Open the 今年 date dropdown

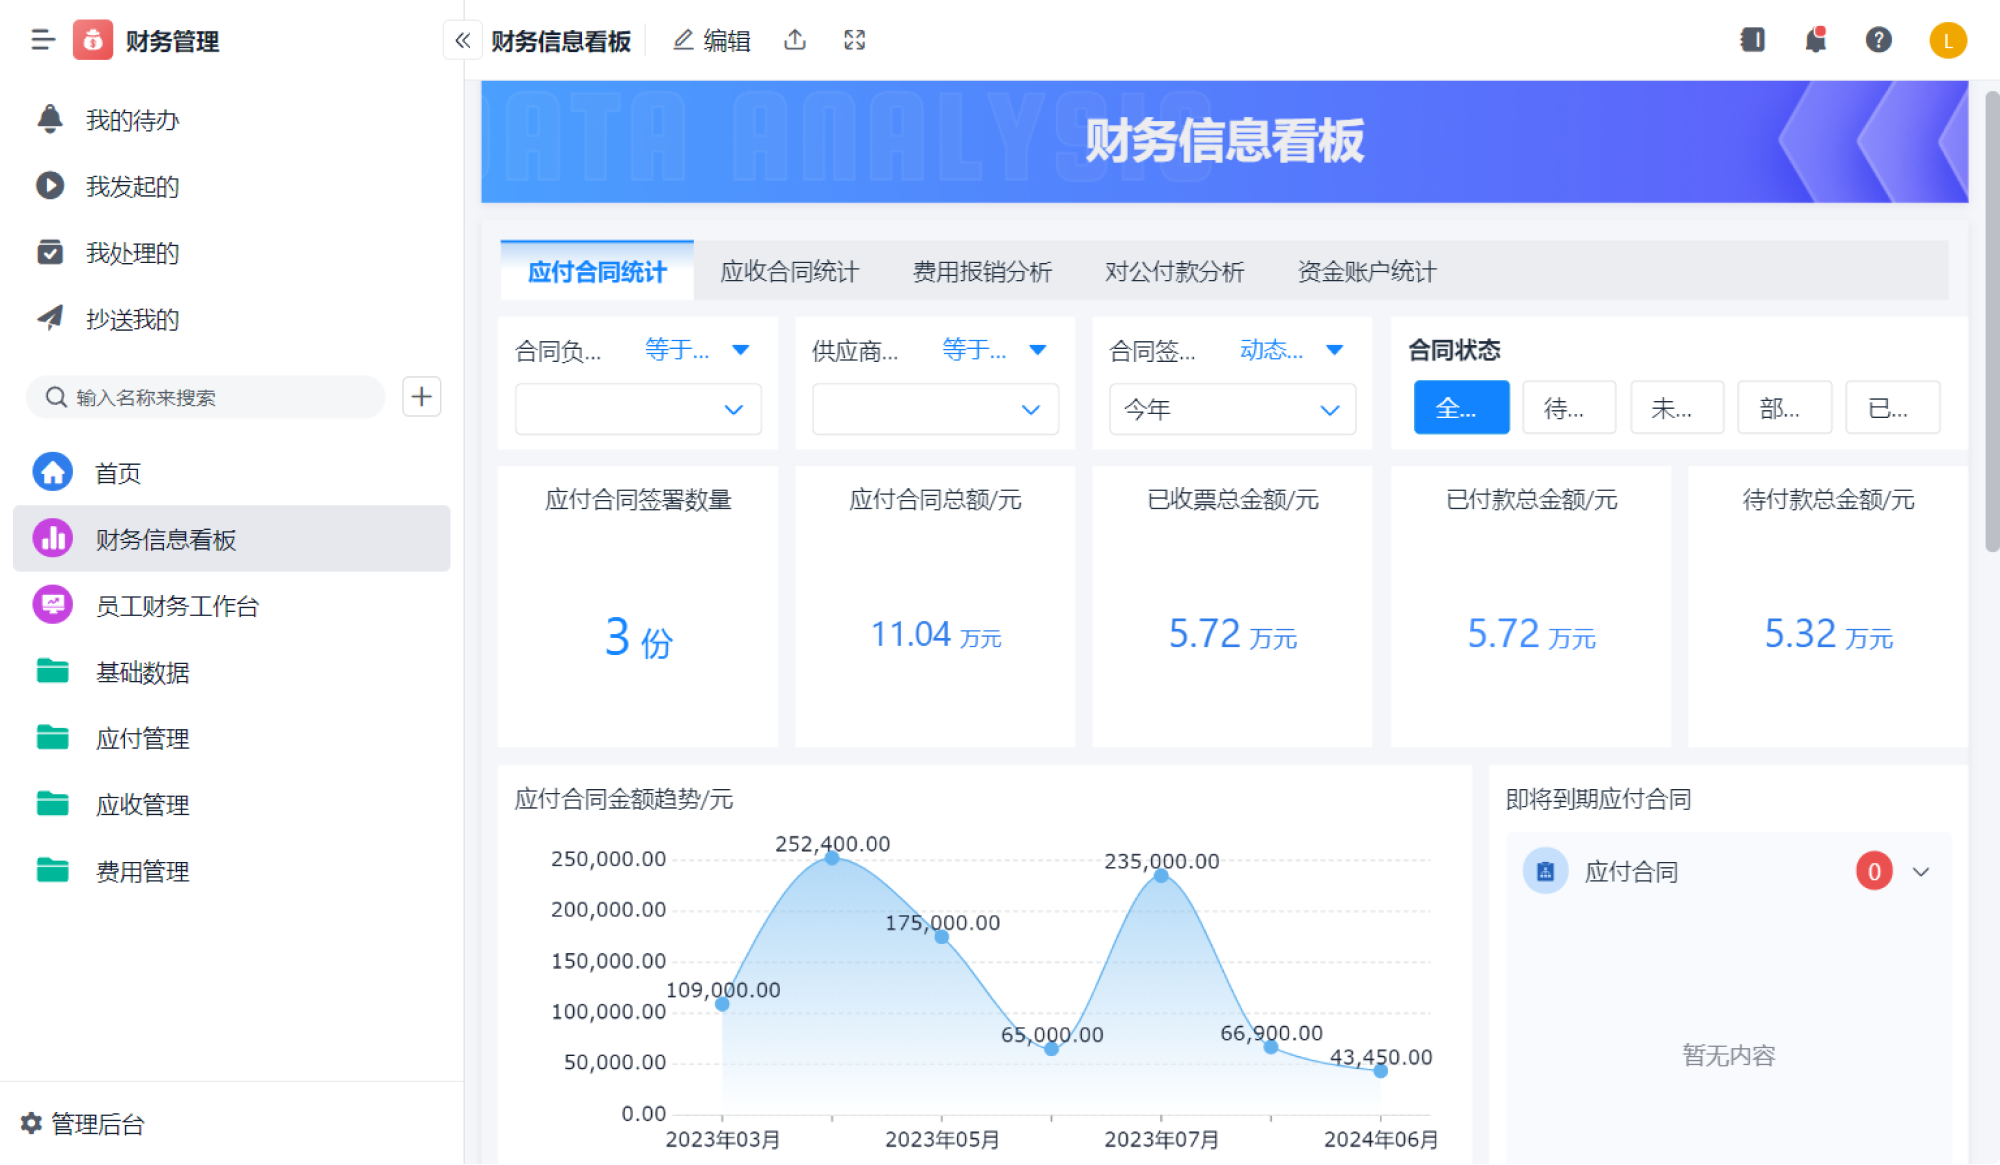pyautogui.click(x=1232, y=409)
